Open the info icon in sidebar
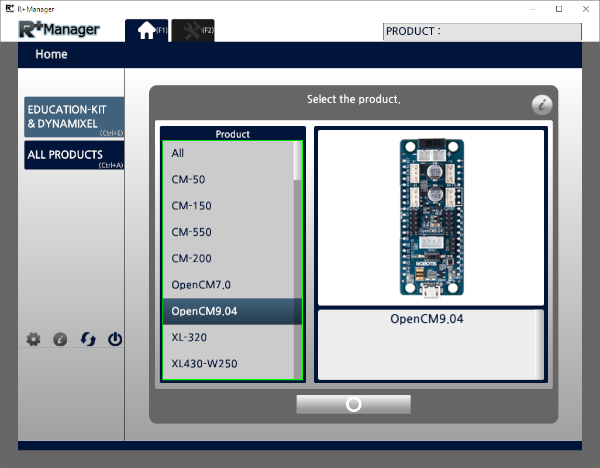 coord(60,339)
